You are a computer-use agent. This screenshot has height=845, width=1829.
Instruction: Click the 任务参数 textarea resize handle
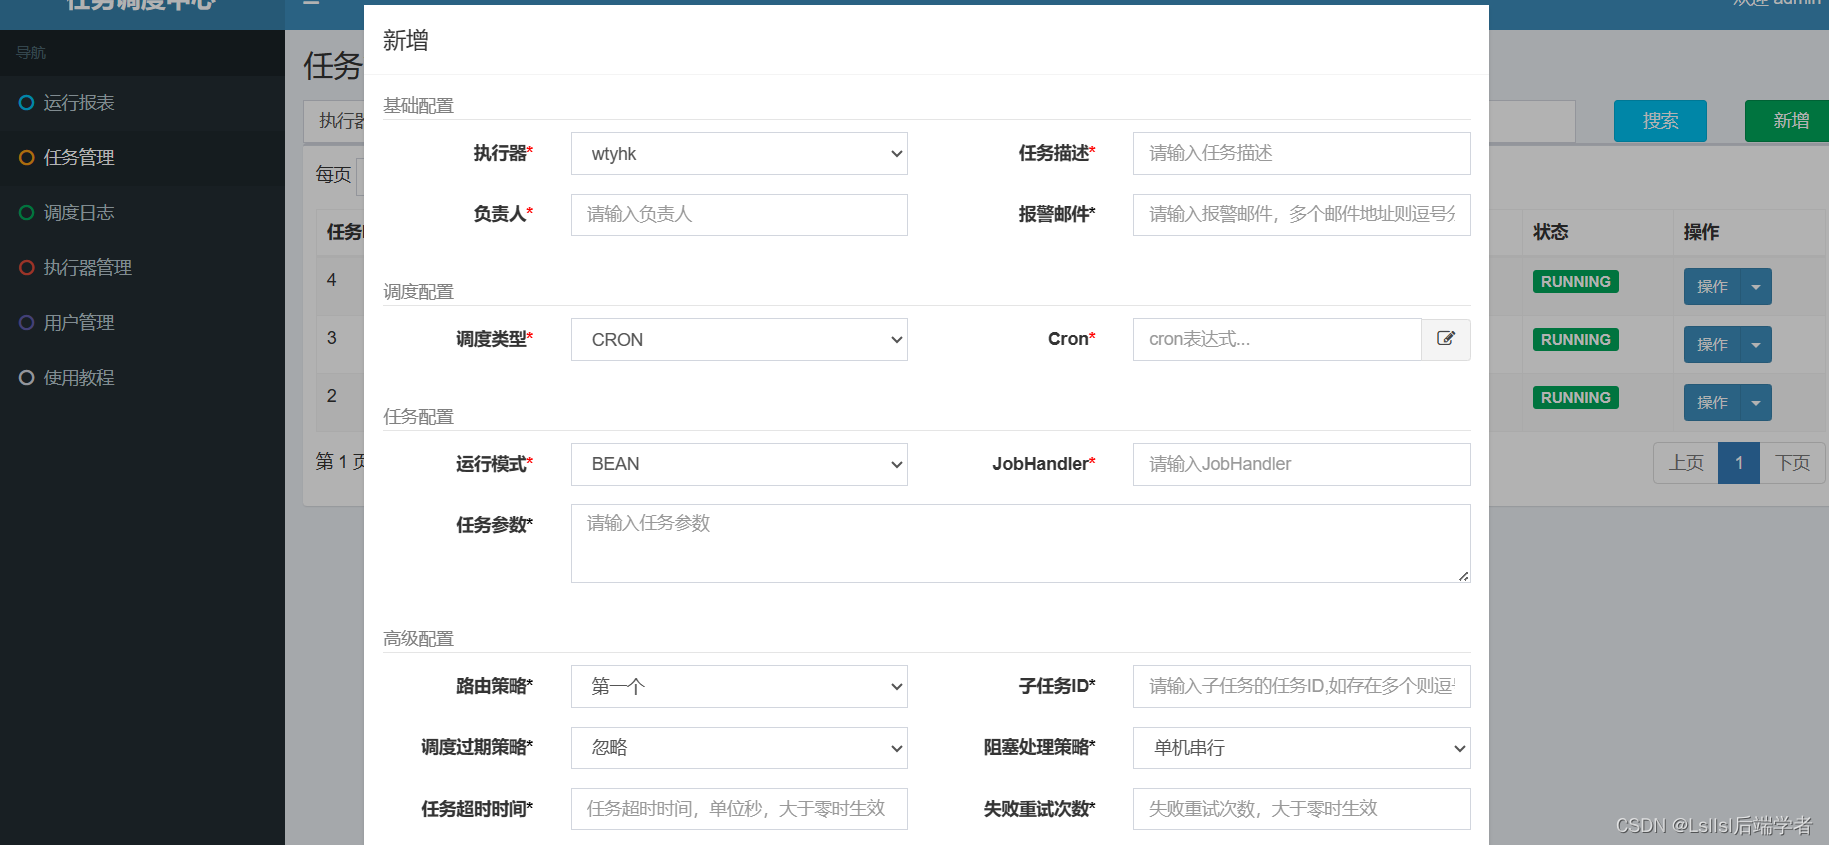tap(1463, 575)
